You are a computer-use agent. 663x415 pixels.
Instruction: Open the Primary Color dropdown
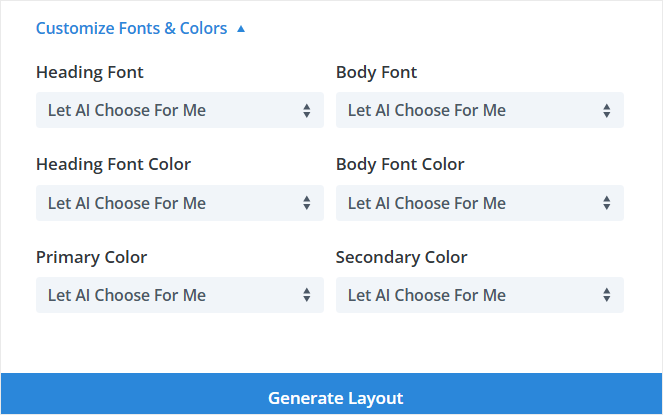pos(180,295)
